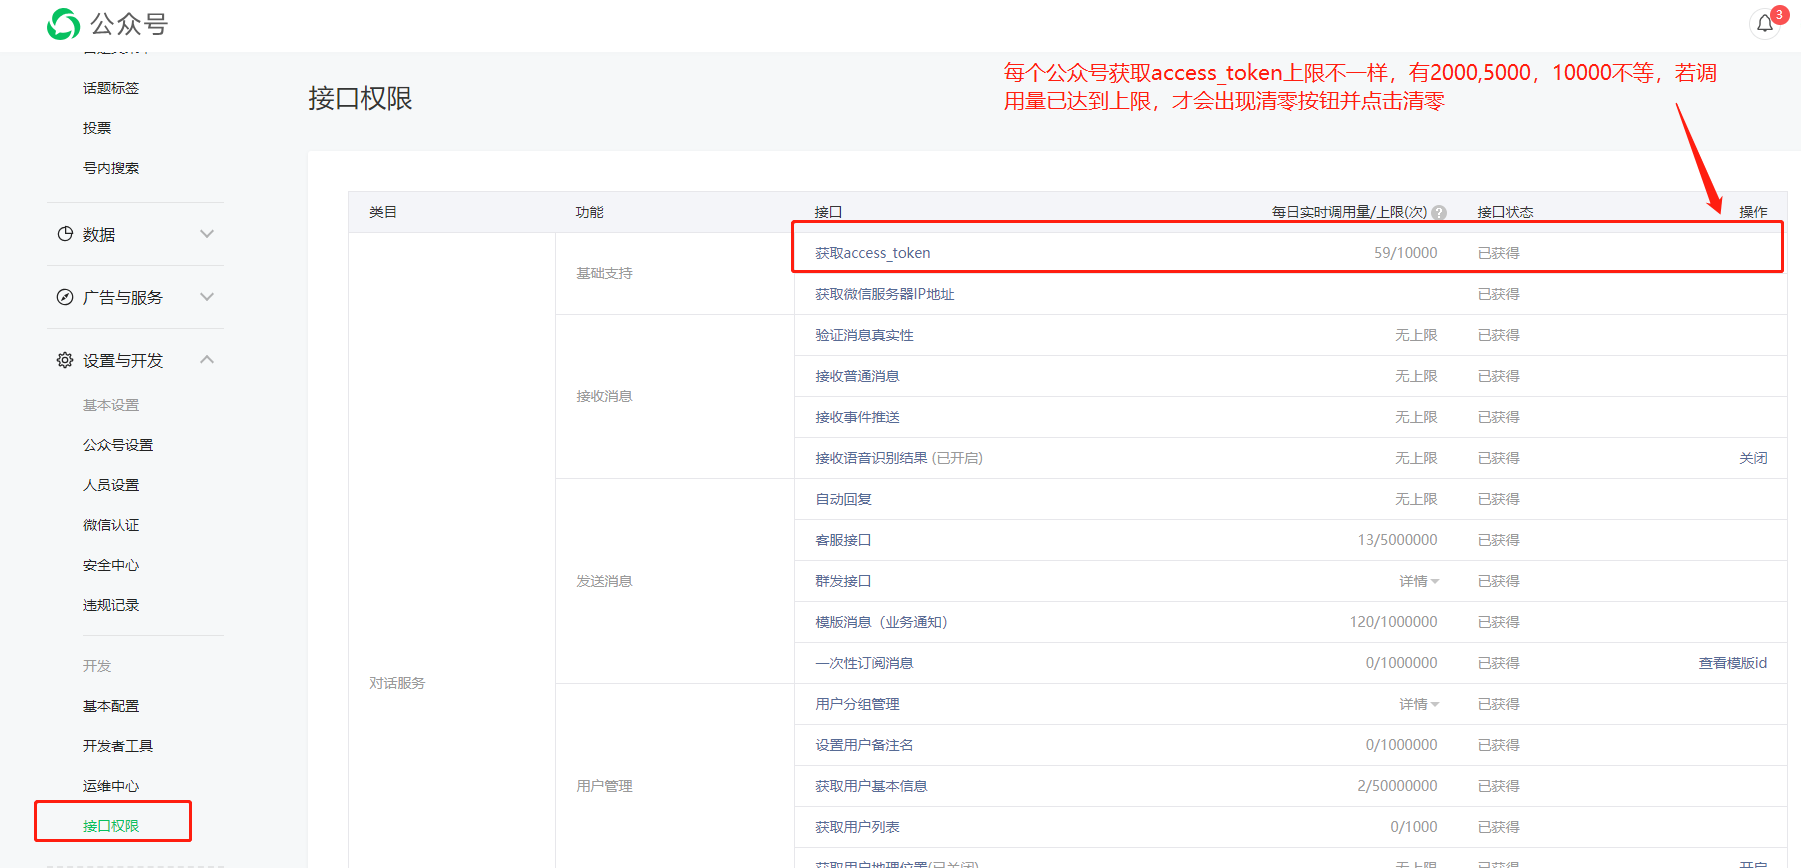Open 详情 dropdown for 群发接口
Viewport: 1801px width, 868px height.
point(1418,581)
